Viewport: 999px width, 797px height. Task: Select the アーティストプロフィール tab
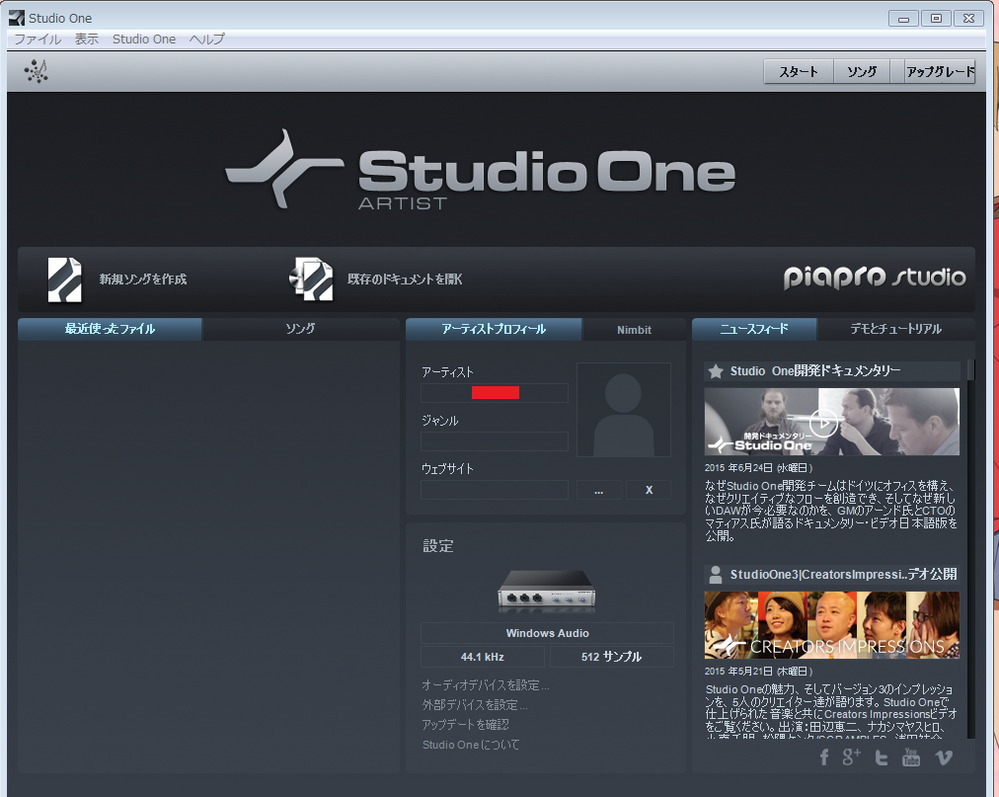(494, 329)
